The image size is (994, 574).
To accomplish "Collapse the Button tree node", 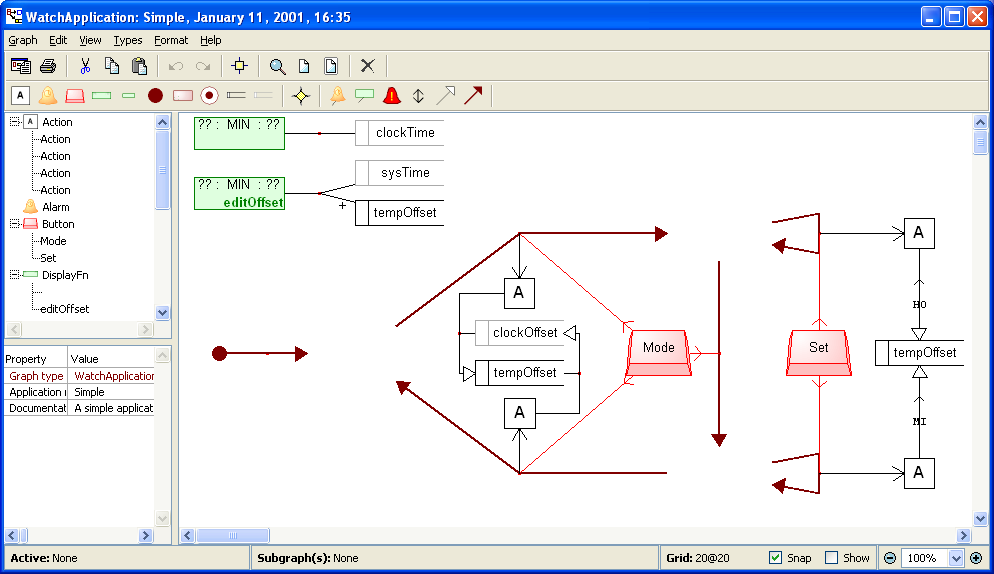I will coord(14,224).
